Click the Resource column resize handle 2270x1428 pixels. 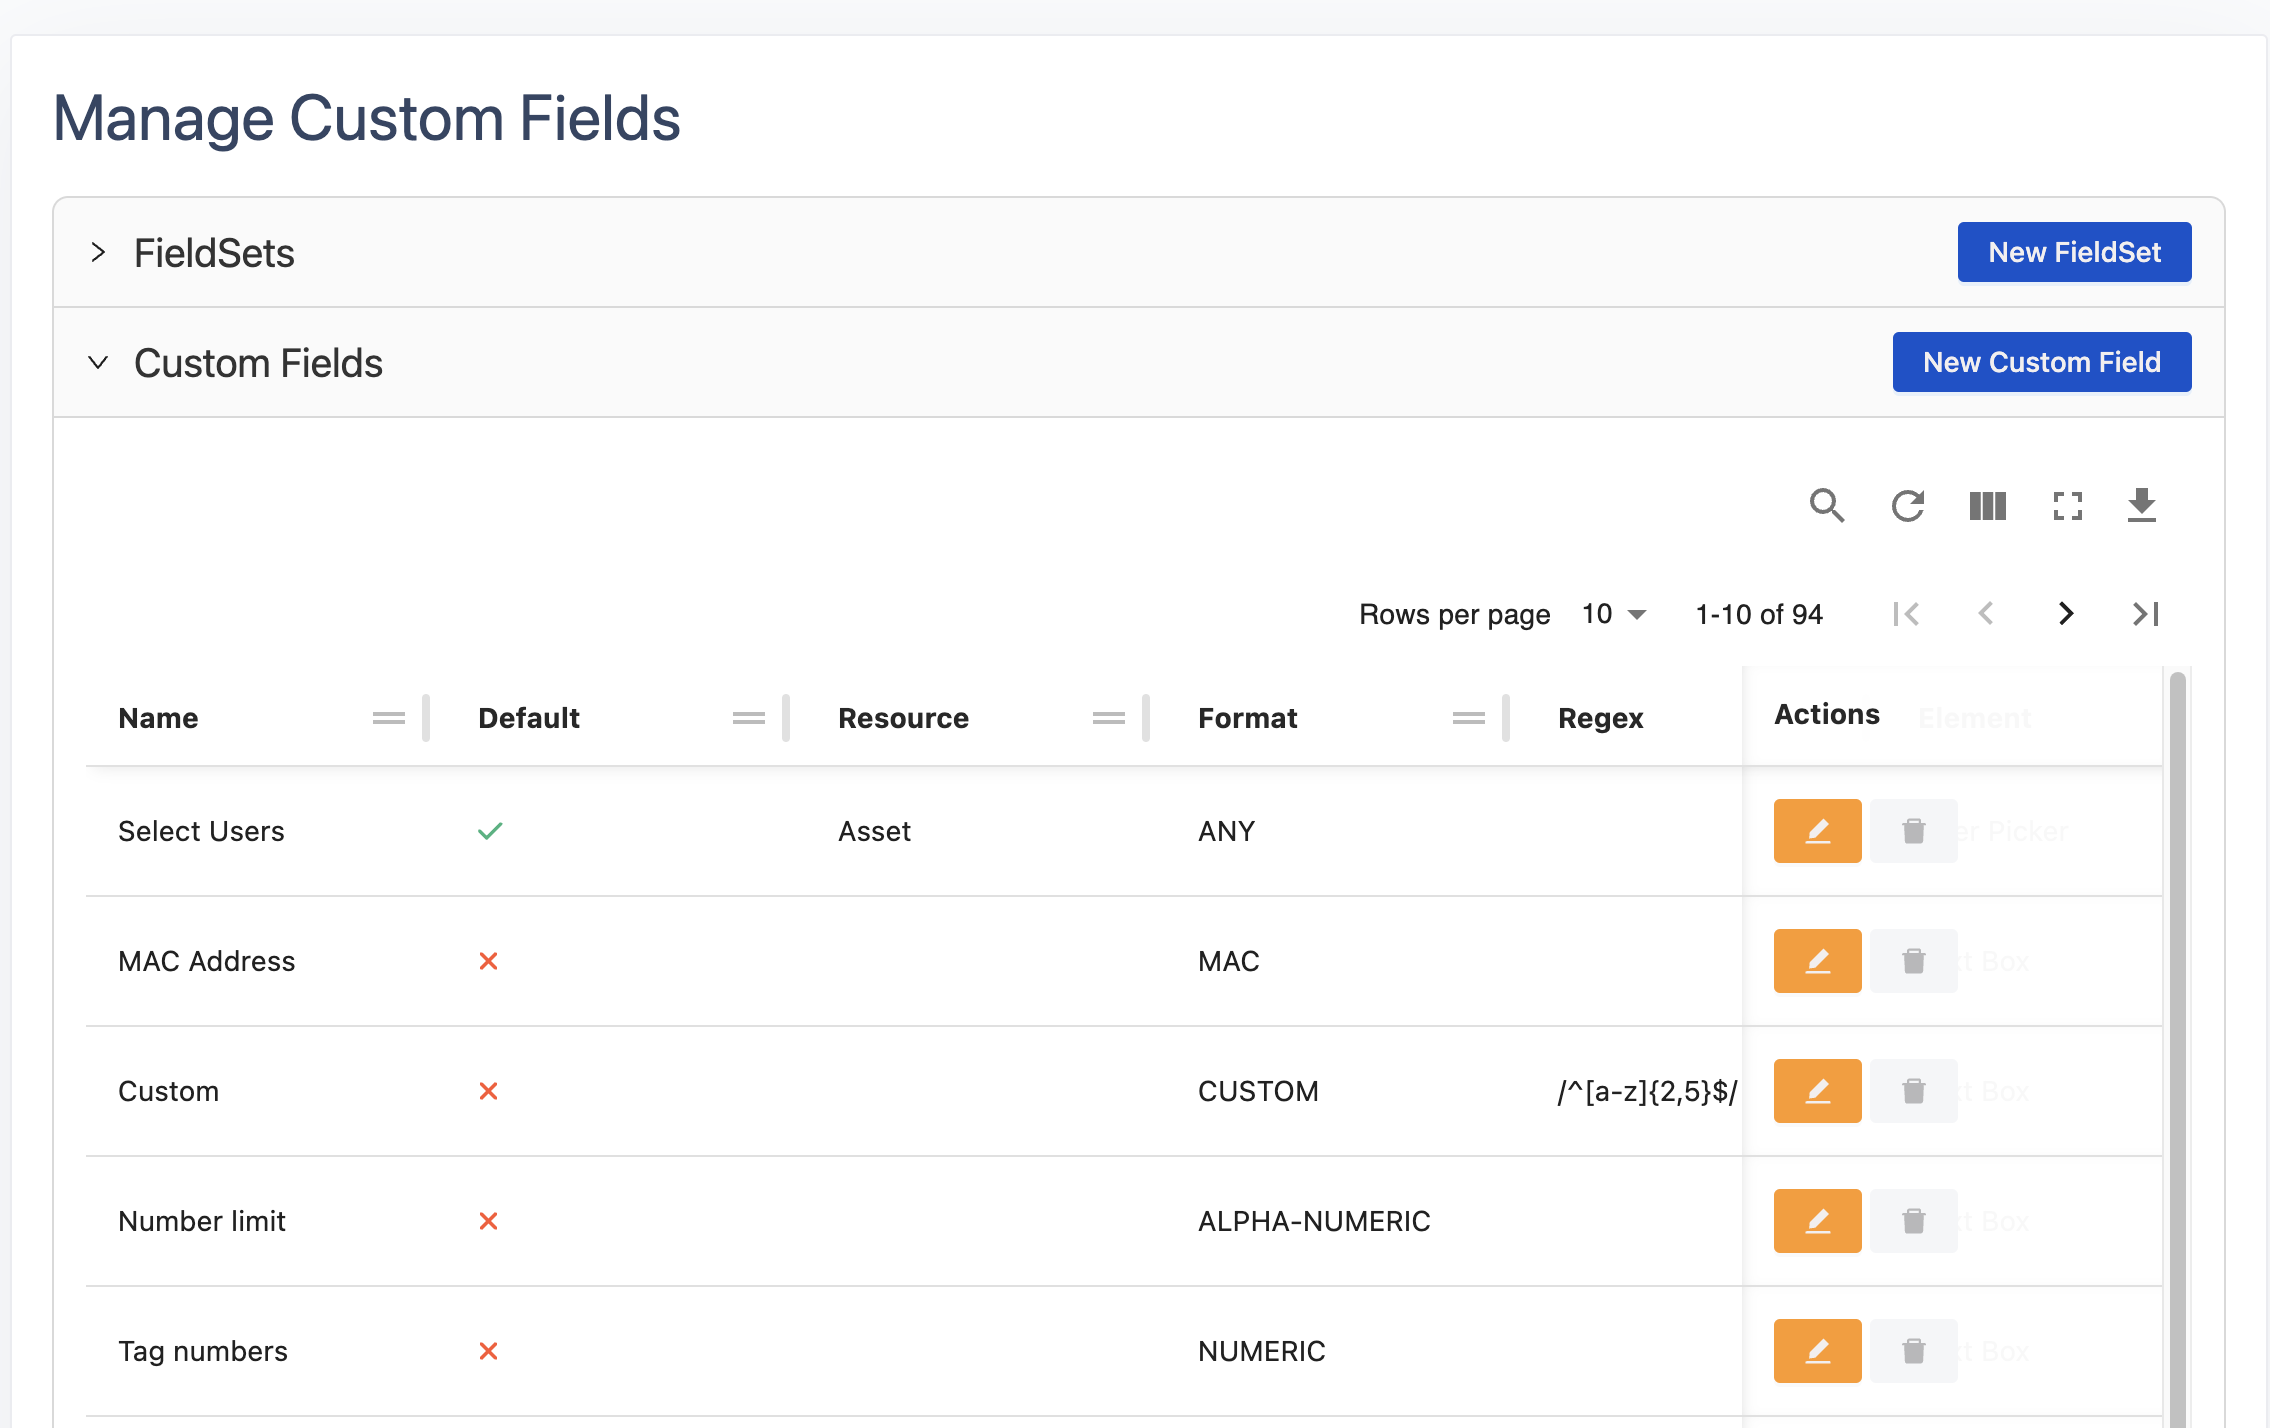point(1146,718)
